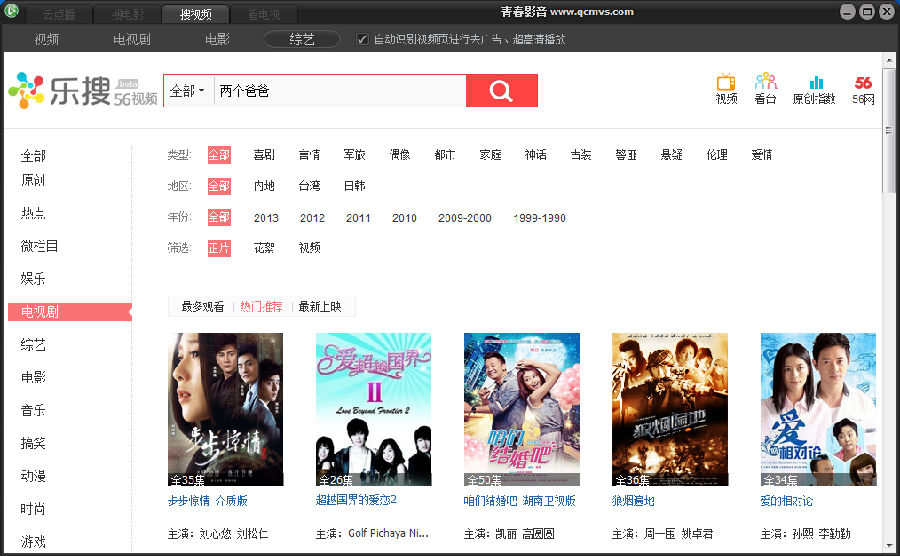Toggle the auto-detect video ad removal checkbox

click(362, 40)
